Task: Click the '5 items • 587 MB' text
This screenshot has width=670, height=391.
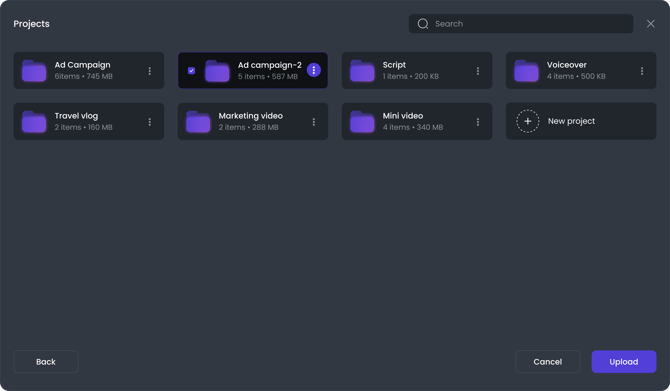Action: (268, 76)
